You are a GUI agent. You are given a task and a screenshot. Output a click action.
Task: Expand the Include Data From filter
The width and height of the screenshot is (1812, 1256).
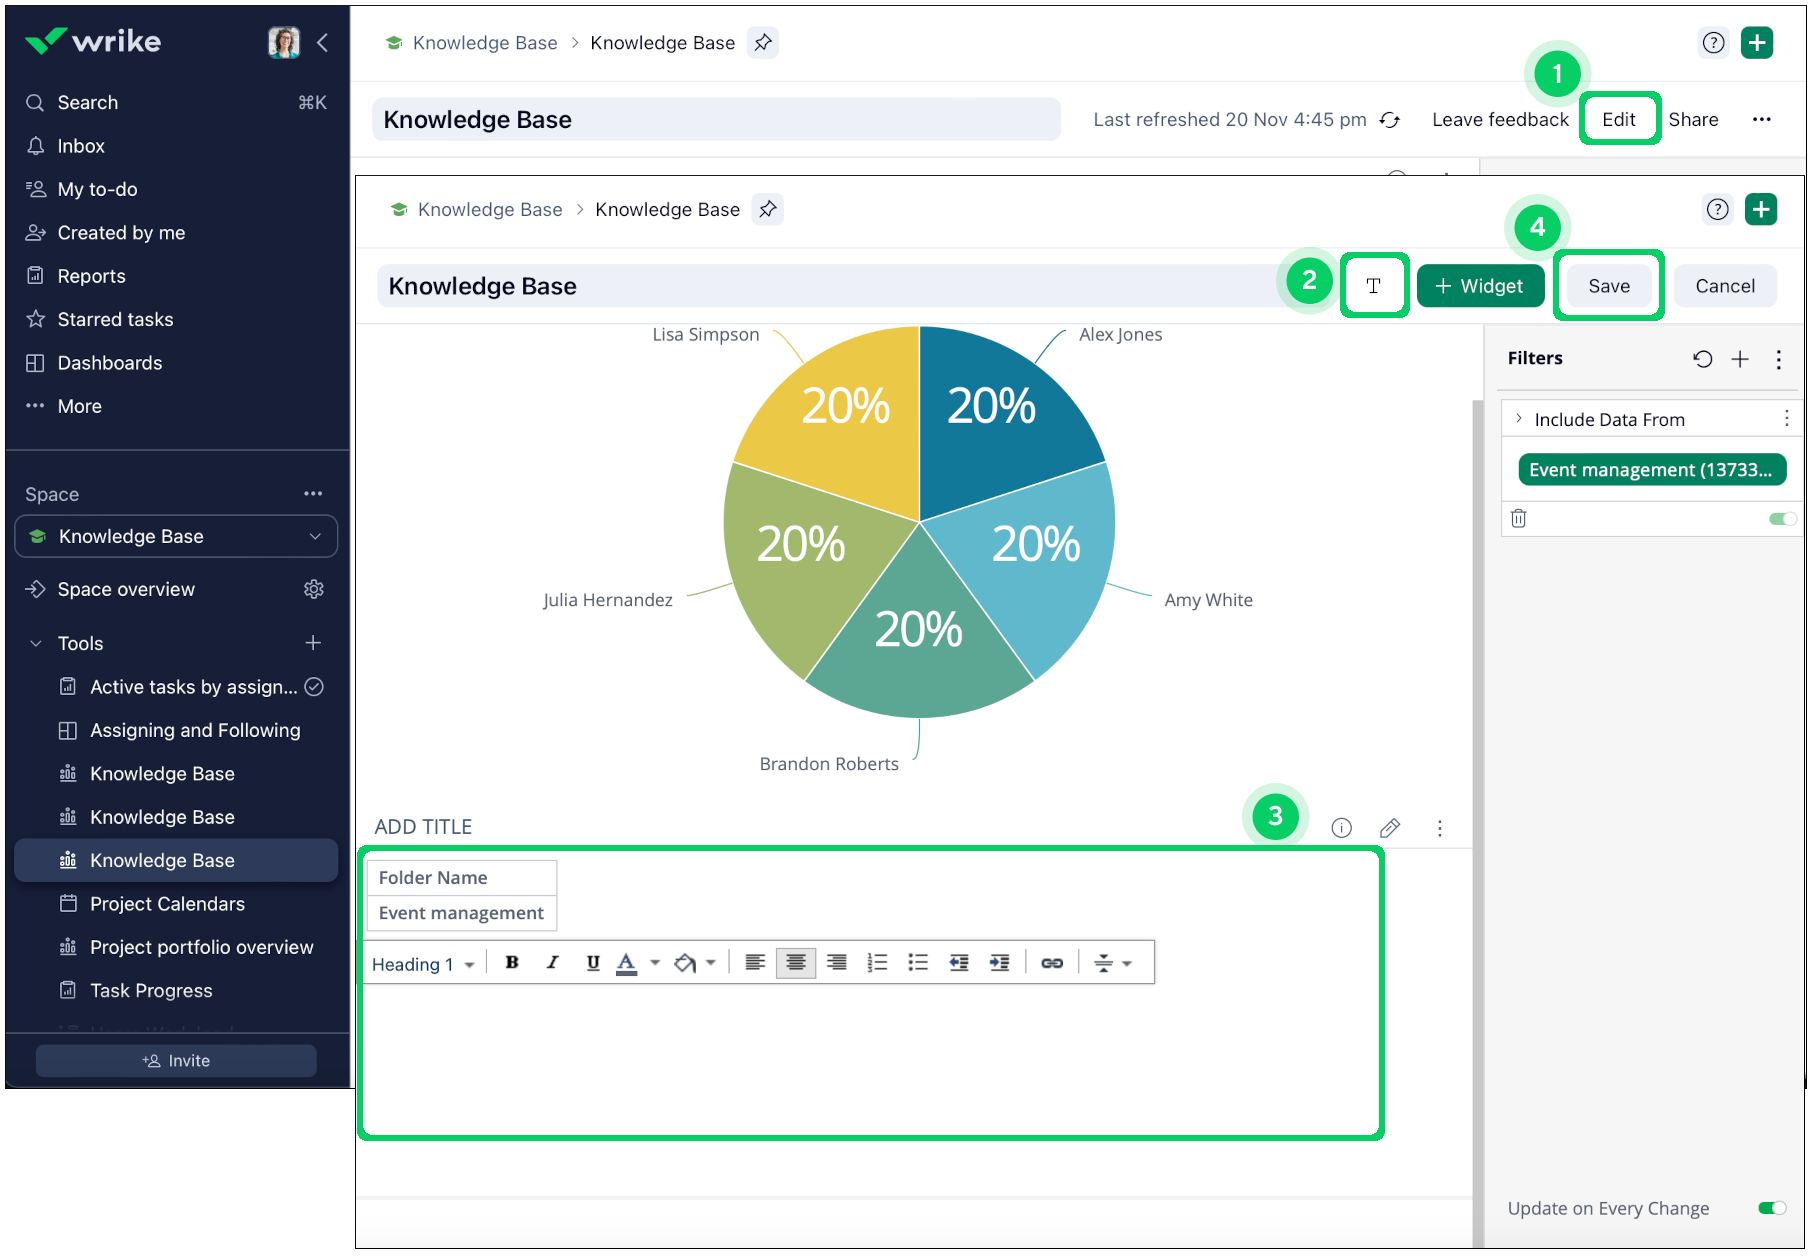point(1519,419)
